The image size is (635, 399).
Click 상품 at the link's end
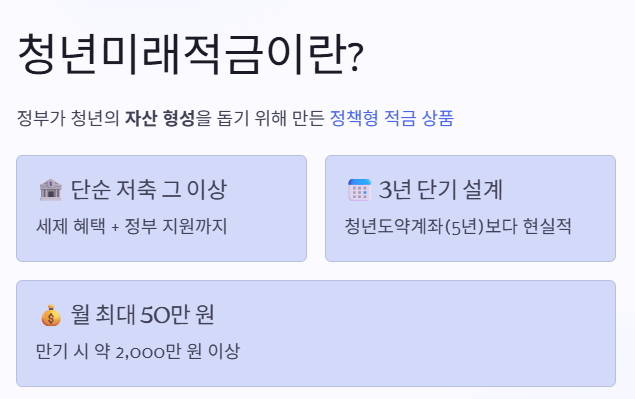pyautogui.click(x=437, y=118)
